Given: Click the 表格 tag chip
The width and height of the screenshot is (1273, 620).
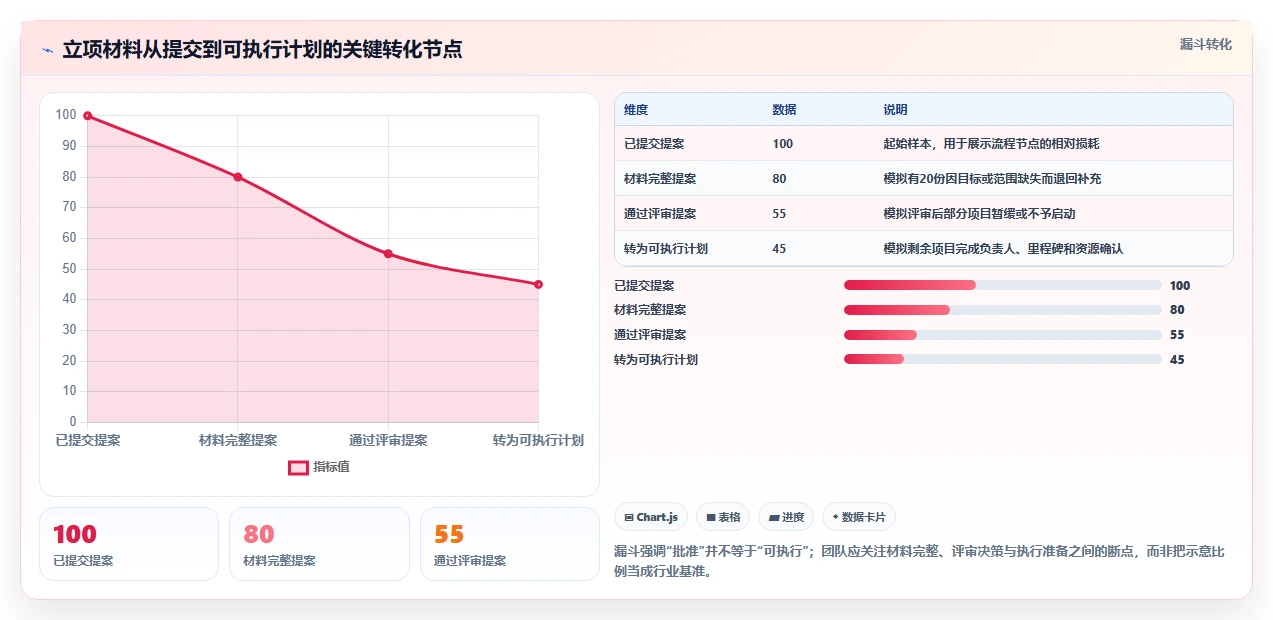Looking at the screenshot, I should (723, 517).
